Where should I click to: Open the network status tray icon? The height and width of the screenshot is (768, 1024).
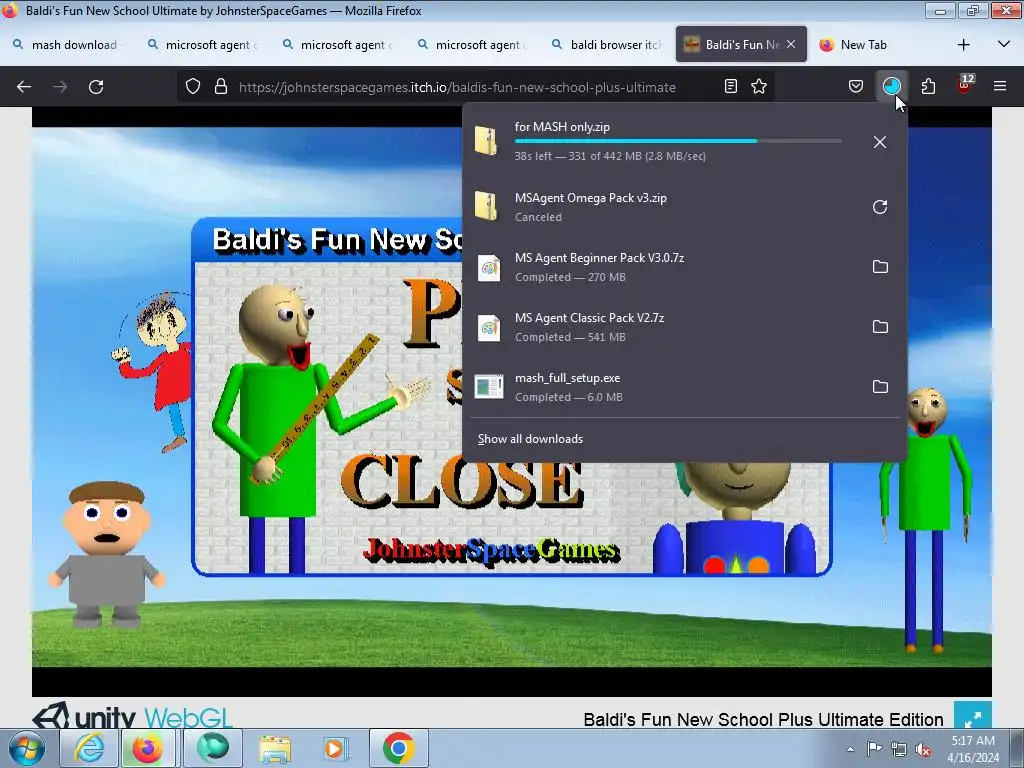[899, 749]
